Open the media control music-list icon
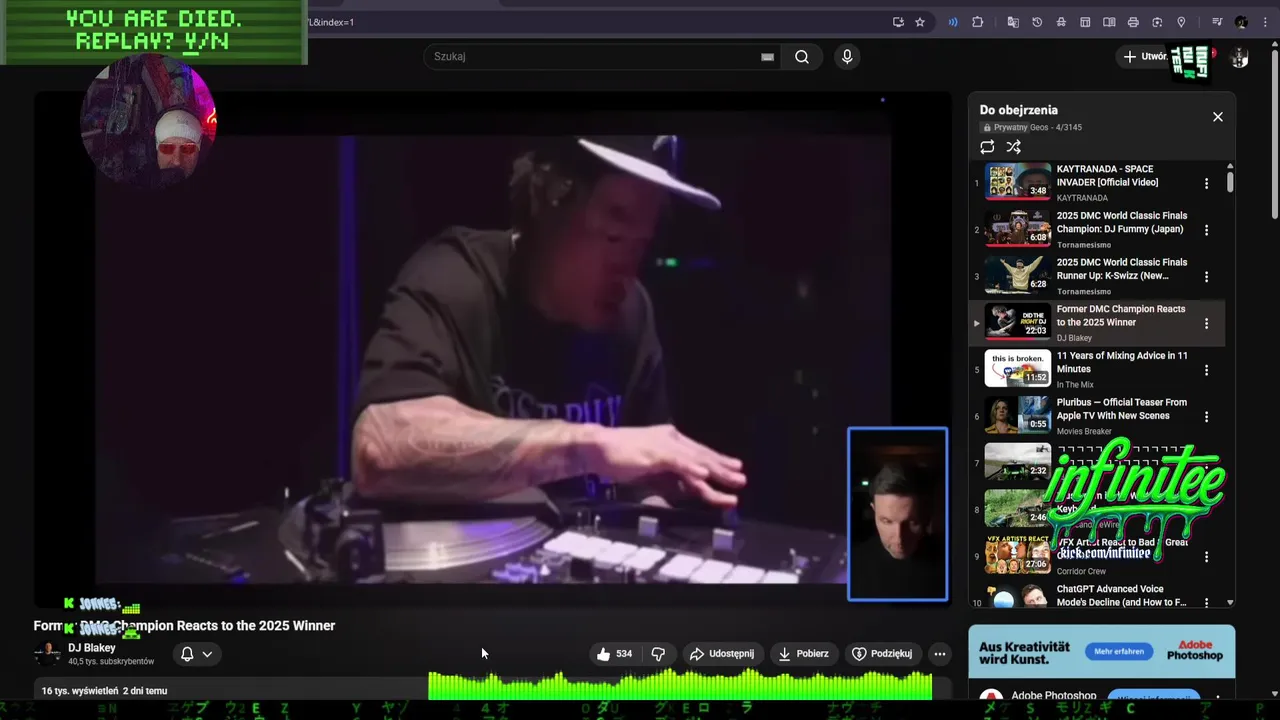Image resolution: width=1280 pixels, height=720 pixels. click(x=1217, y=22)
